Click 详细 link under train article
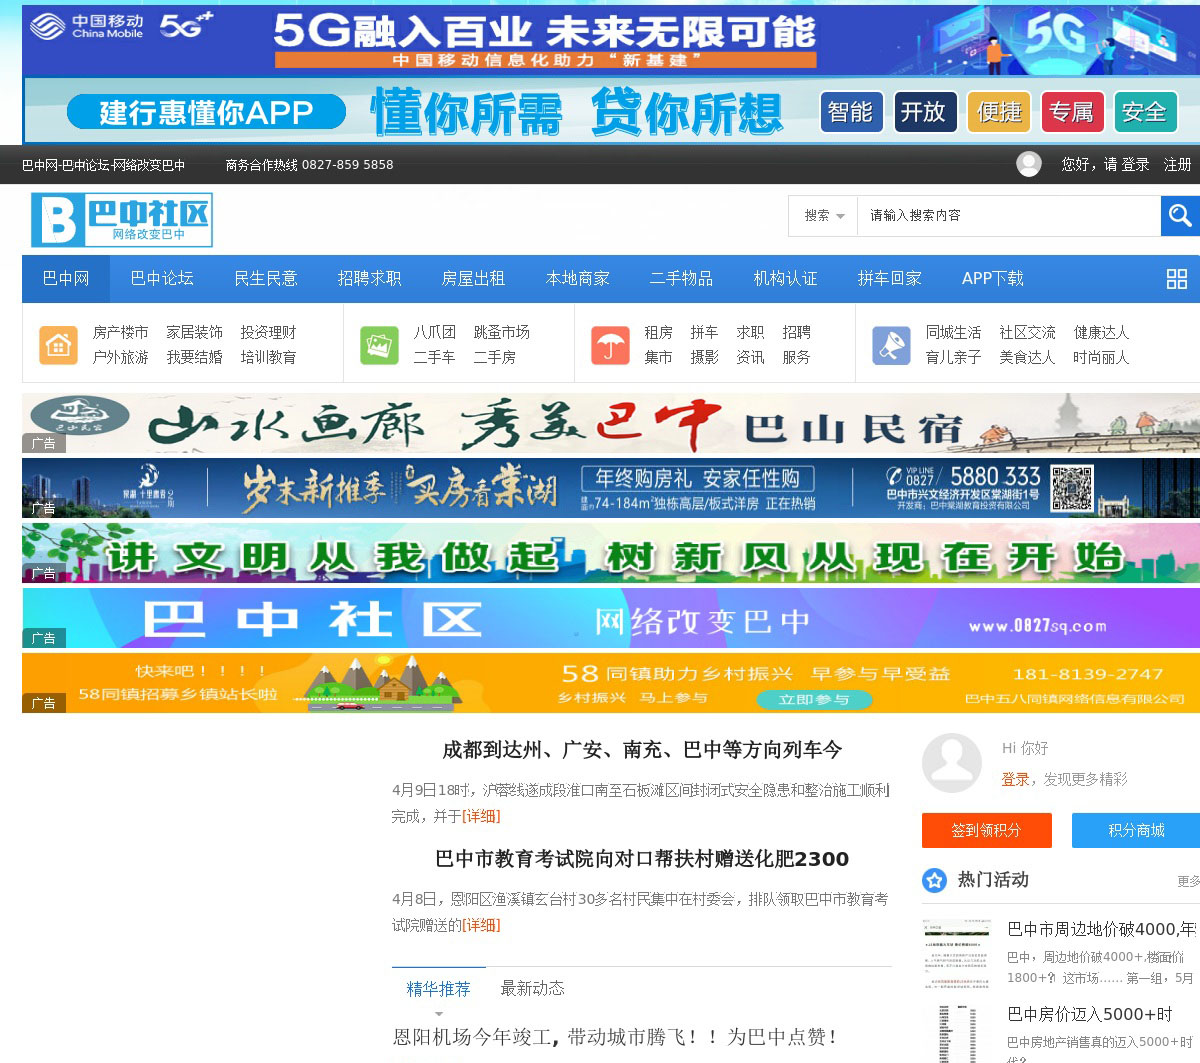 (x=481, y=816)
